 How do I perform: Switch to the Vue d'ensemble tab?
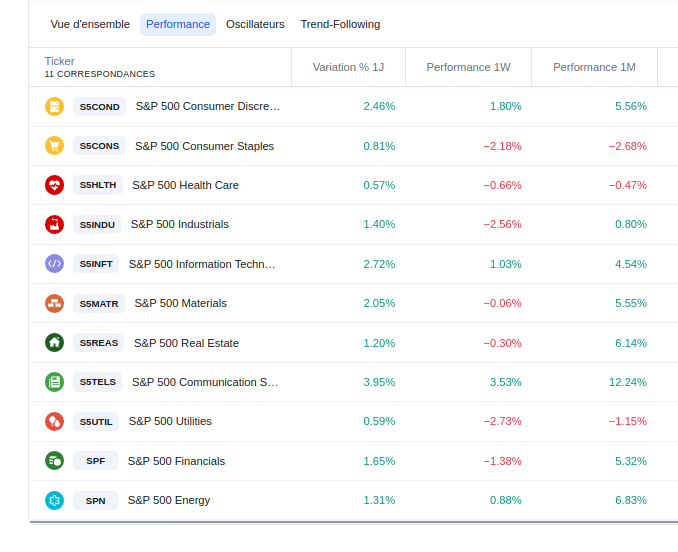(x=90, y=24)
